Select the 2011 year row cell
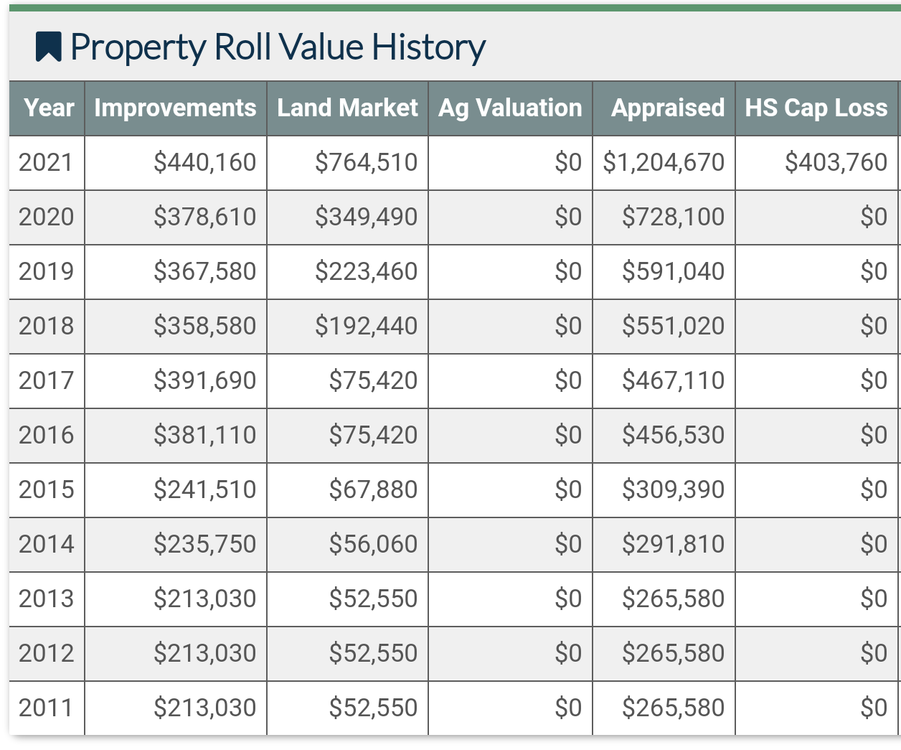This screenshot has width=901, height=750. pyautogui.click(x=46, y=708)
